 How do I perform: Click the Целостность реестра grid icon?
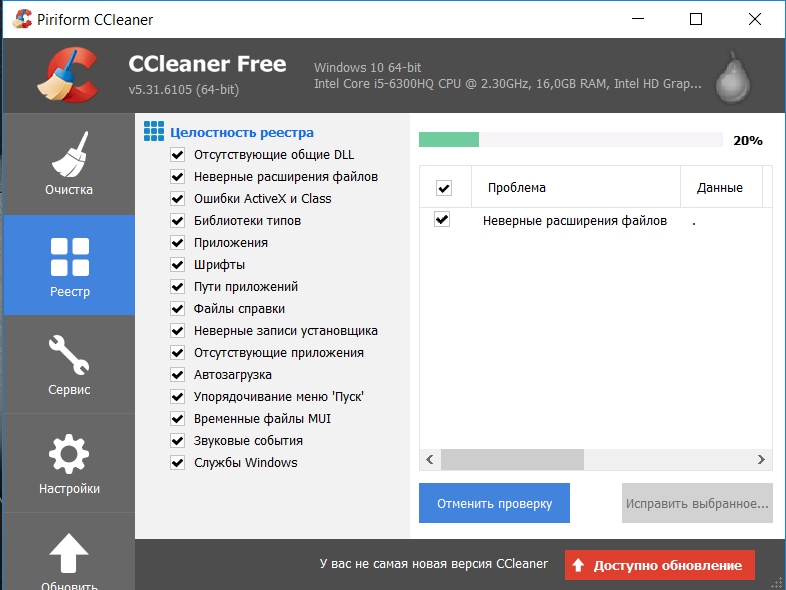coord(154,131)
